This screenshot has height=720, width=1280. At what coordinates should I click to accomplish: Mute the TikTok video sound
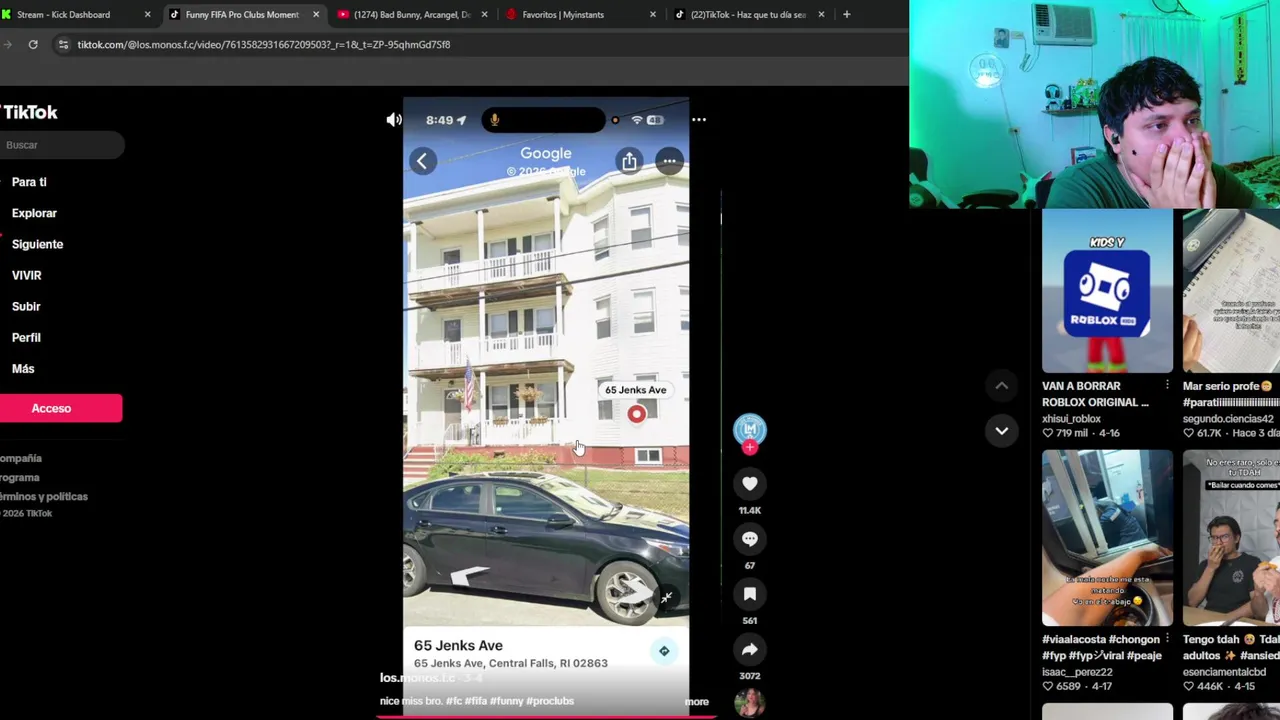click(x=394, y=120)
